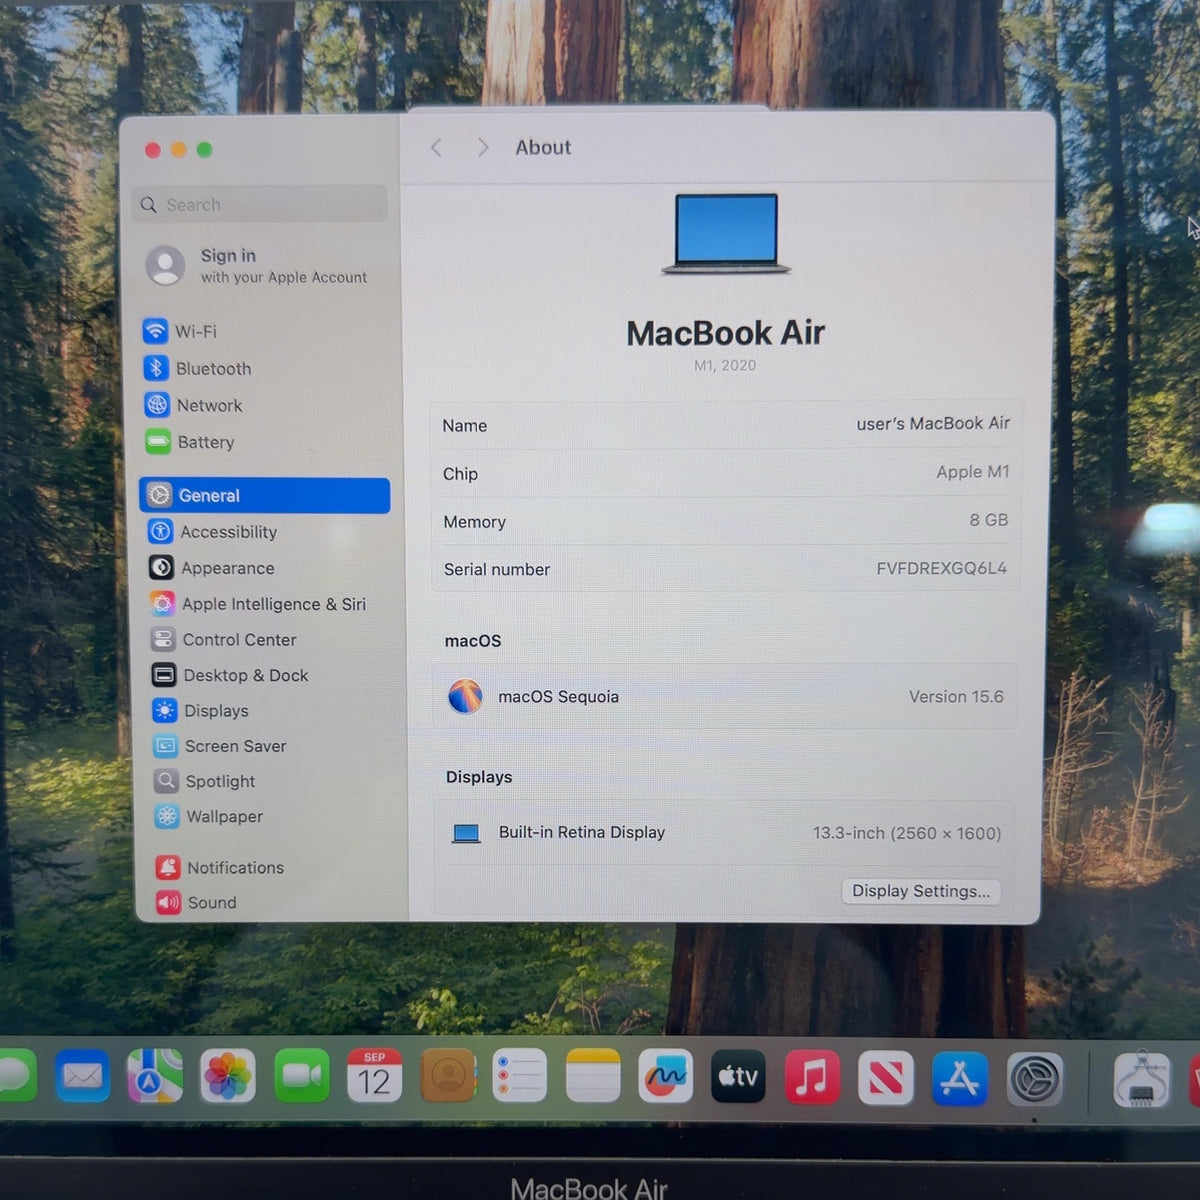Click the 13.3-inch (2560 × 1600) text

click(x=907, y=833)
